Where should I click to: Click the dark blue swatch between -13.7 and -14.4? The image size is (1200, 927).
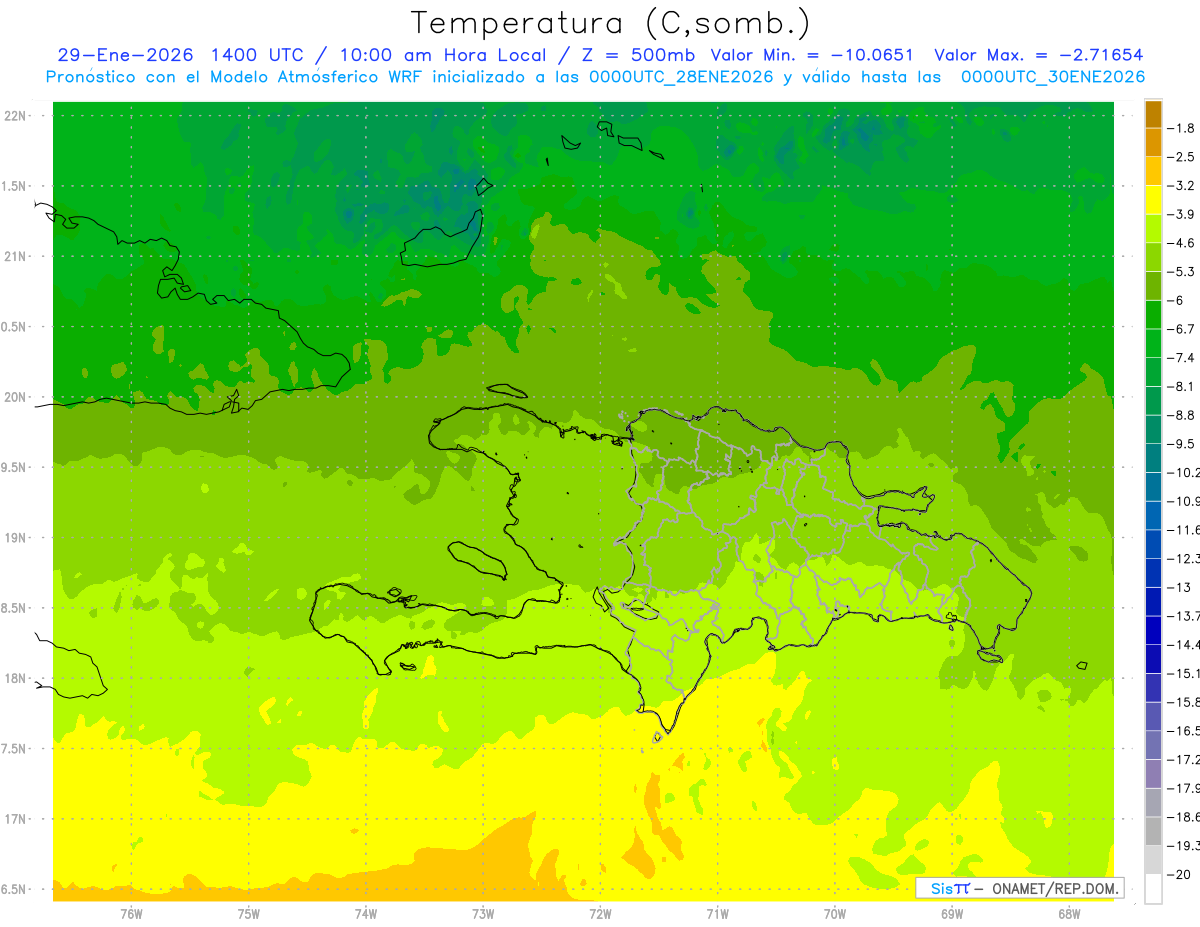point(1153,630)
